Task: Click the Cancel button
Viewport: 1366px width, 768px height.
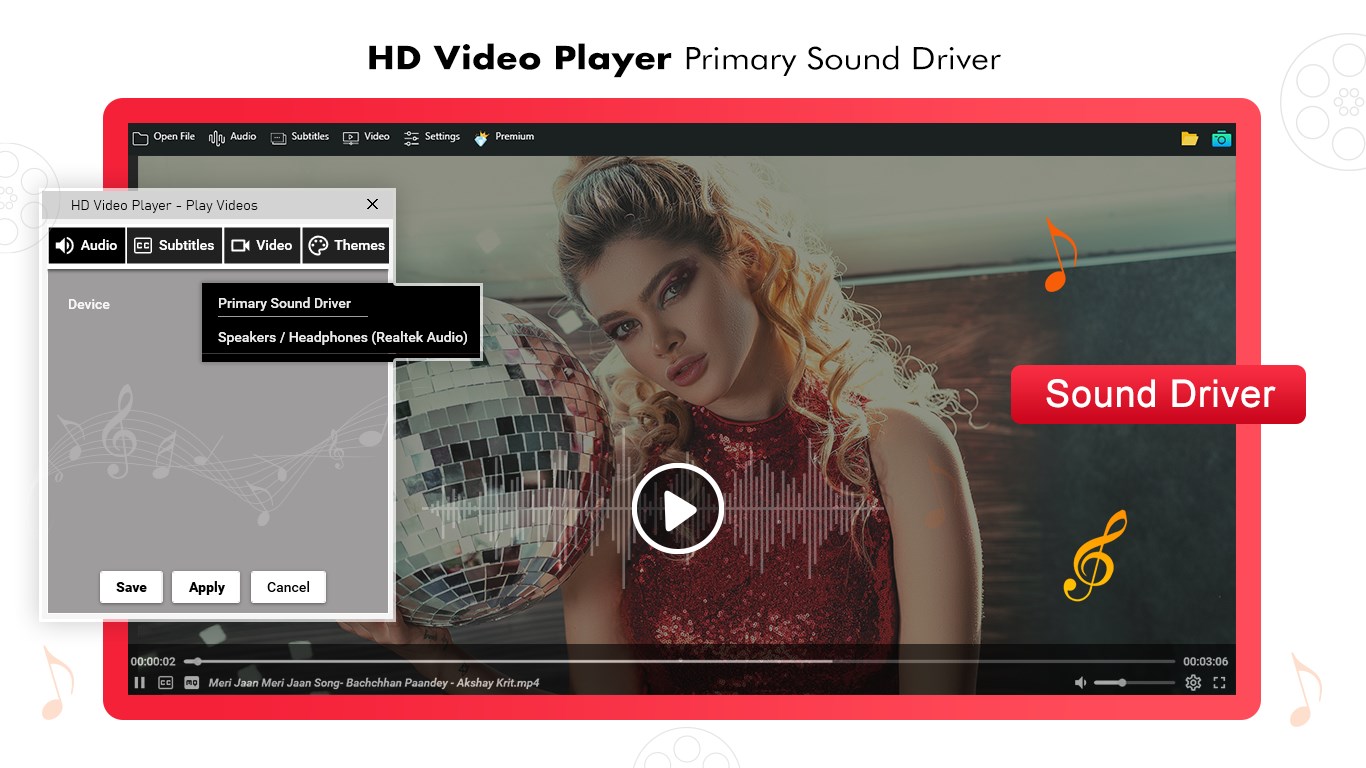Action: pos(288,587)
